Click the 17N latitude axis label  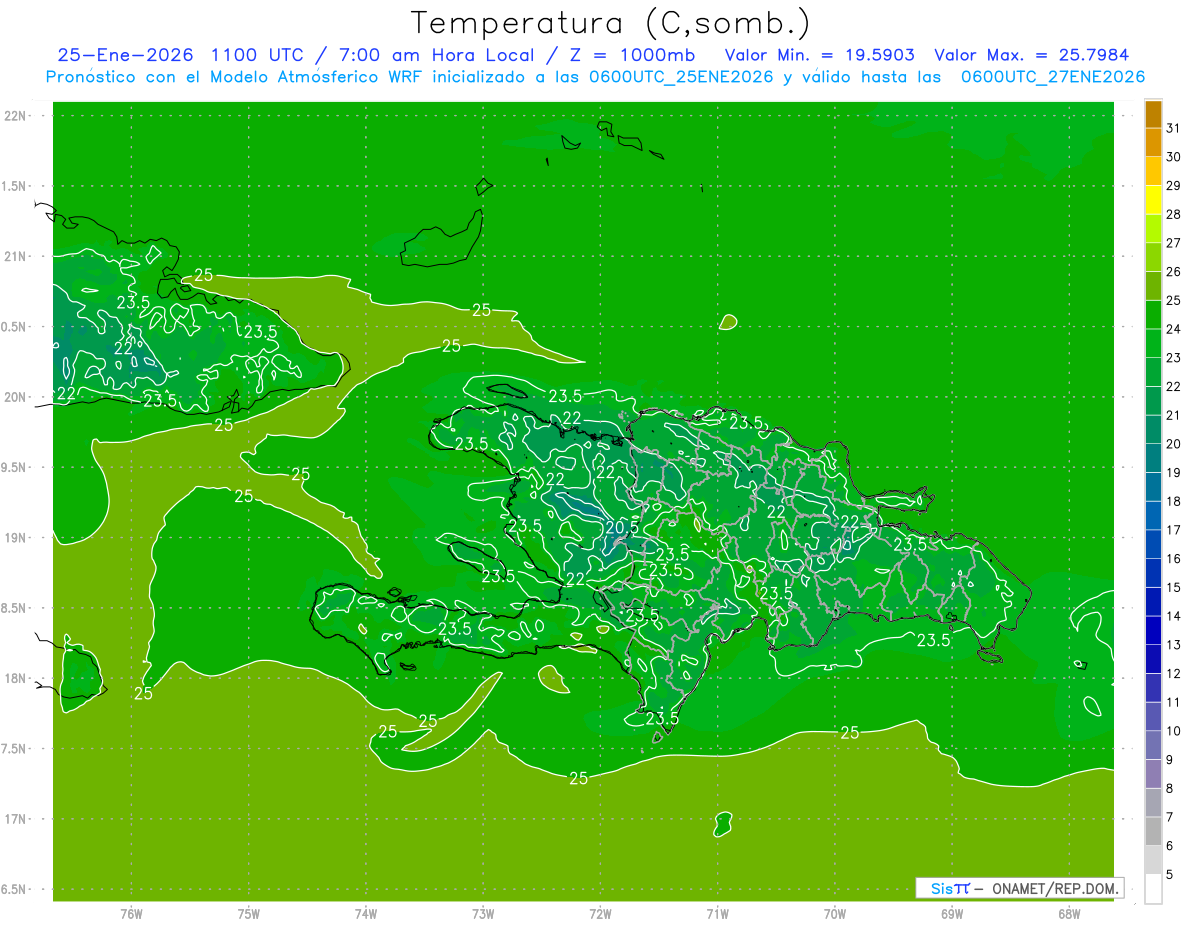[x=16, y=819]
